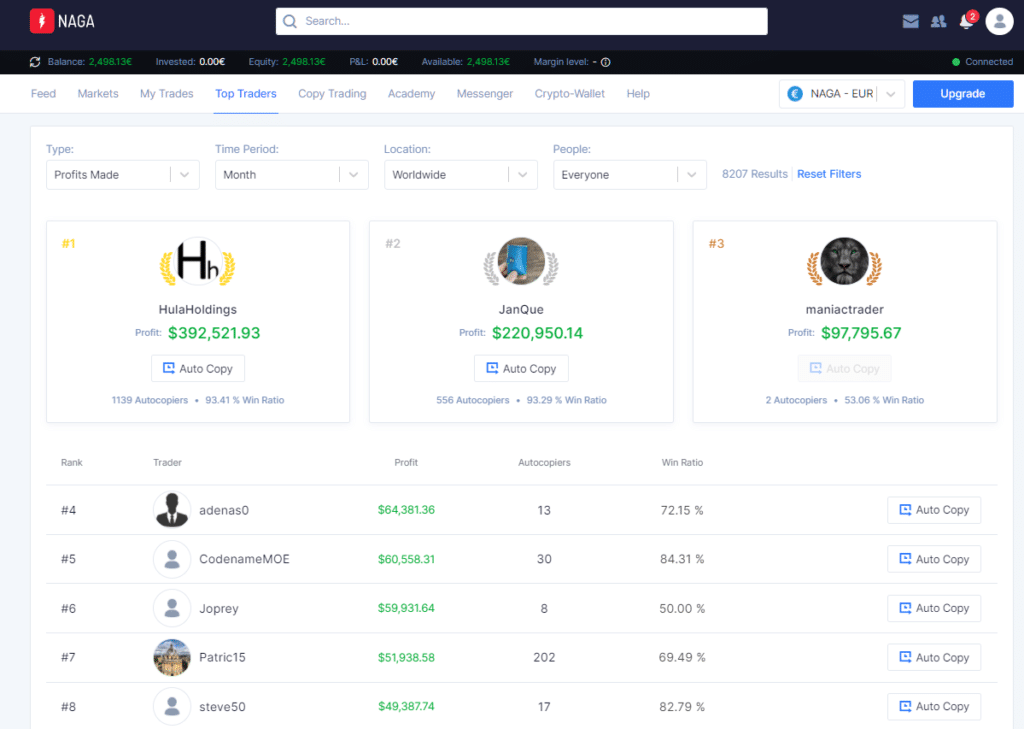Click the margin level info icon
The width and height of the screenshot is (1024, 729).
pyautogui.click(x=605, y=62)
